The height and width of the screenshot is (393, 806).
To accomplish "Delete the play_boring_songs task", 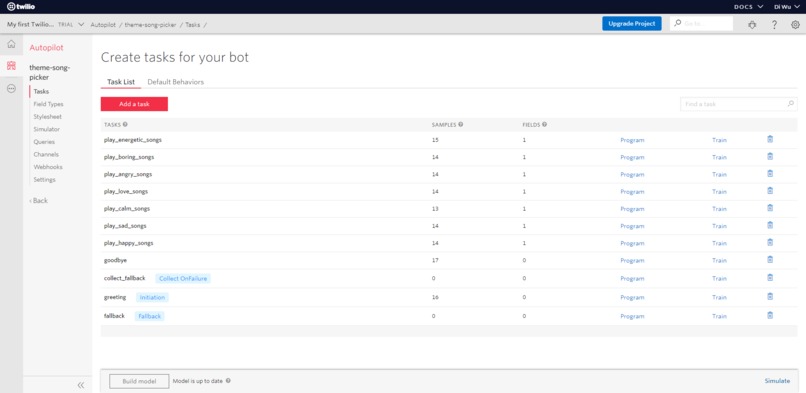I will coord(770,157).
